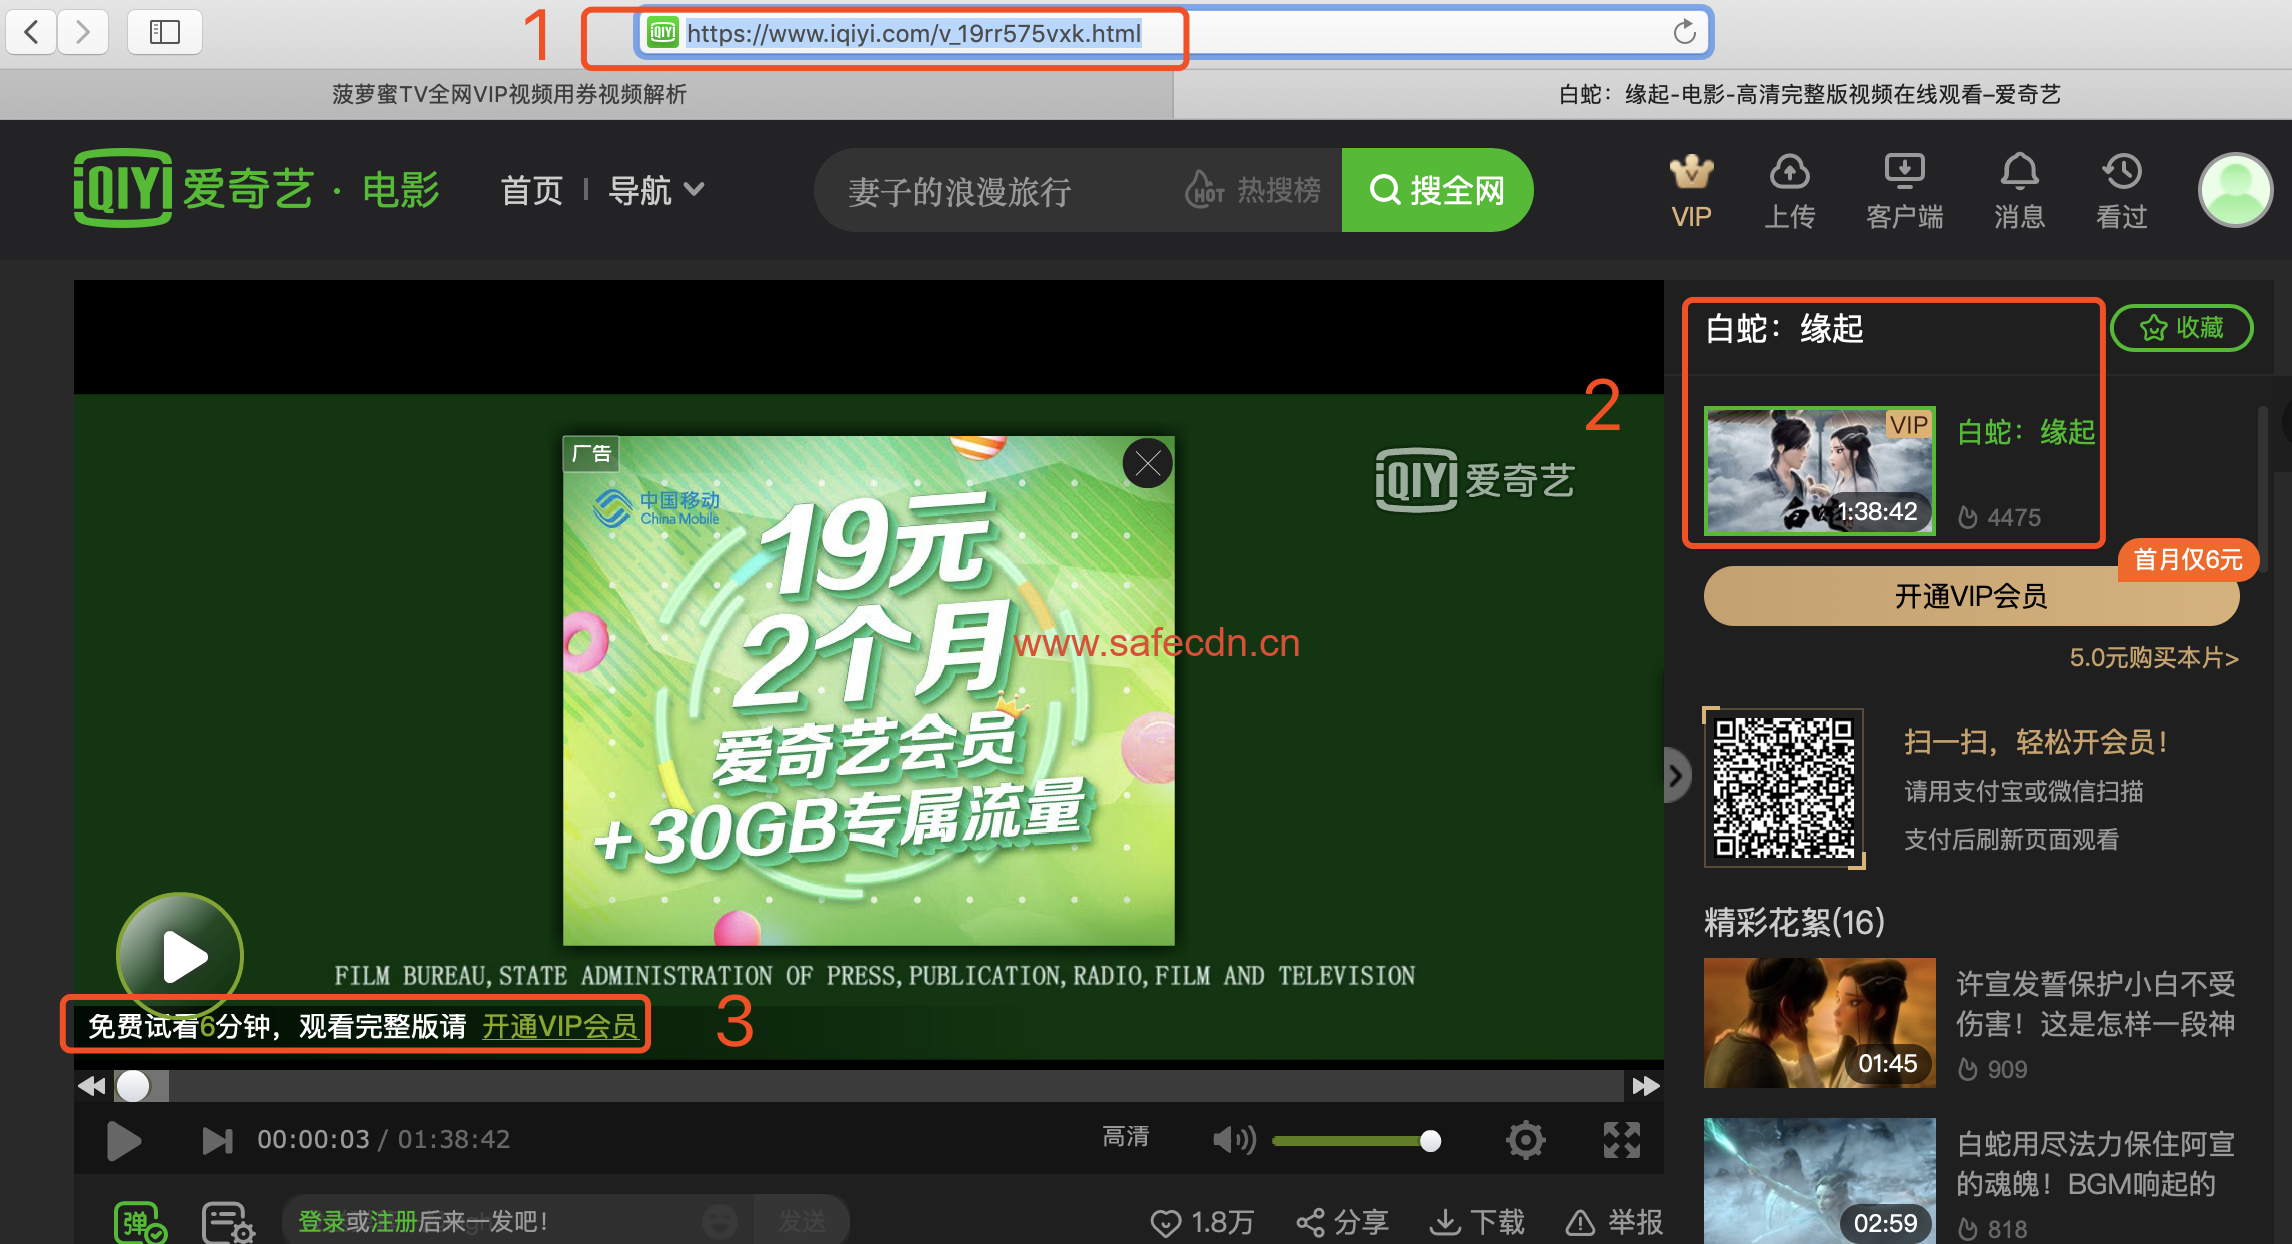
Task: Click the 下载 download button
Action: coord(1477,1222)
